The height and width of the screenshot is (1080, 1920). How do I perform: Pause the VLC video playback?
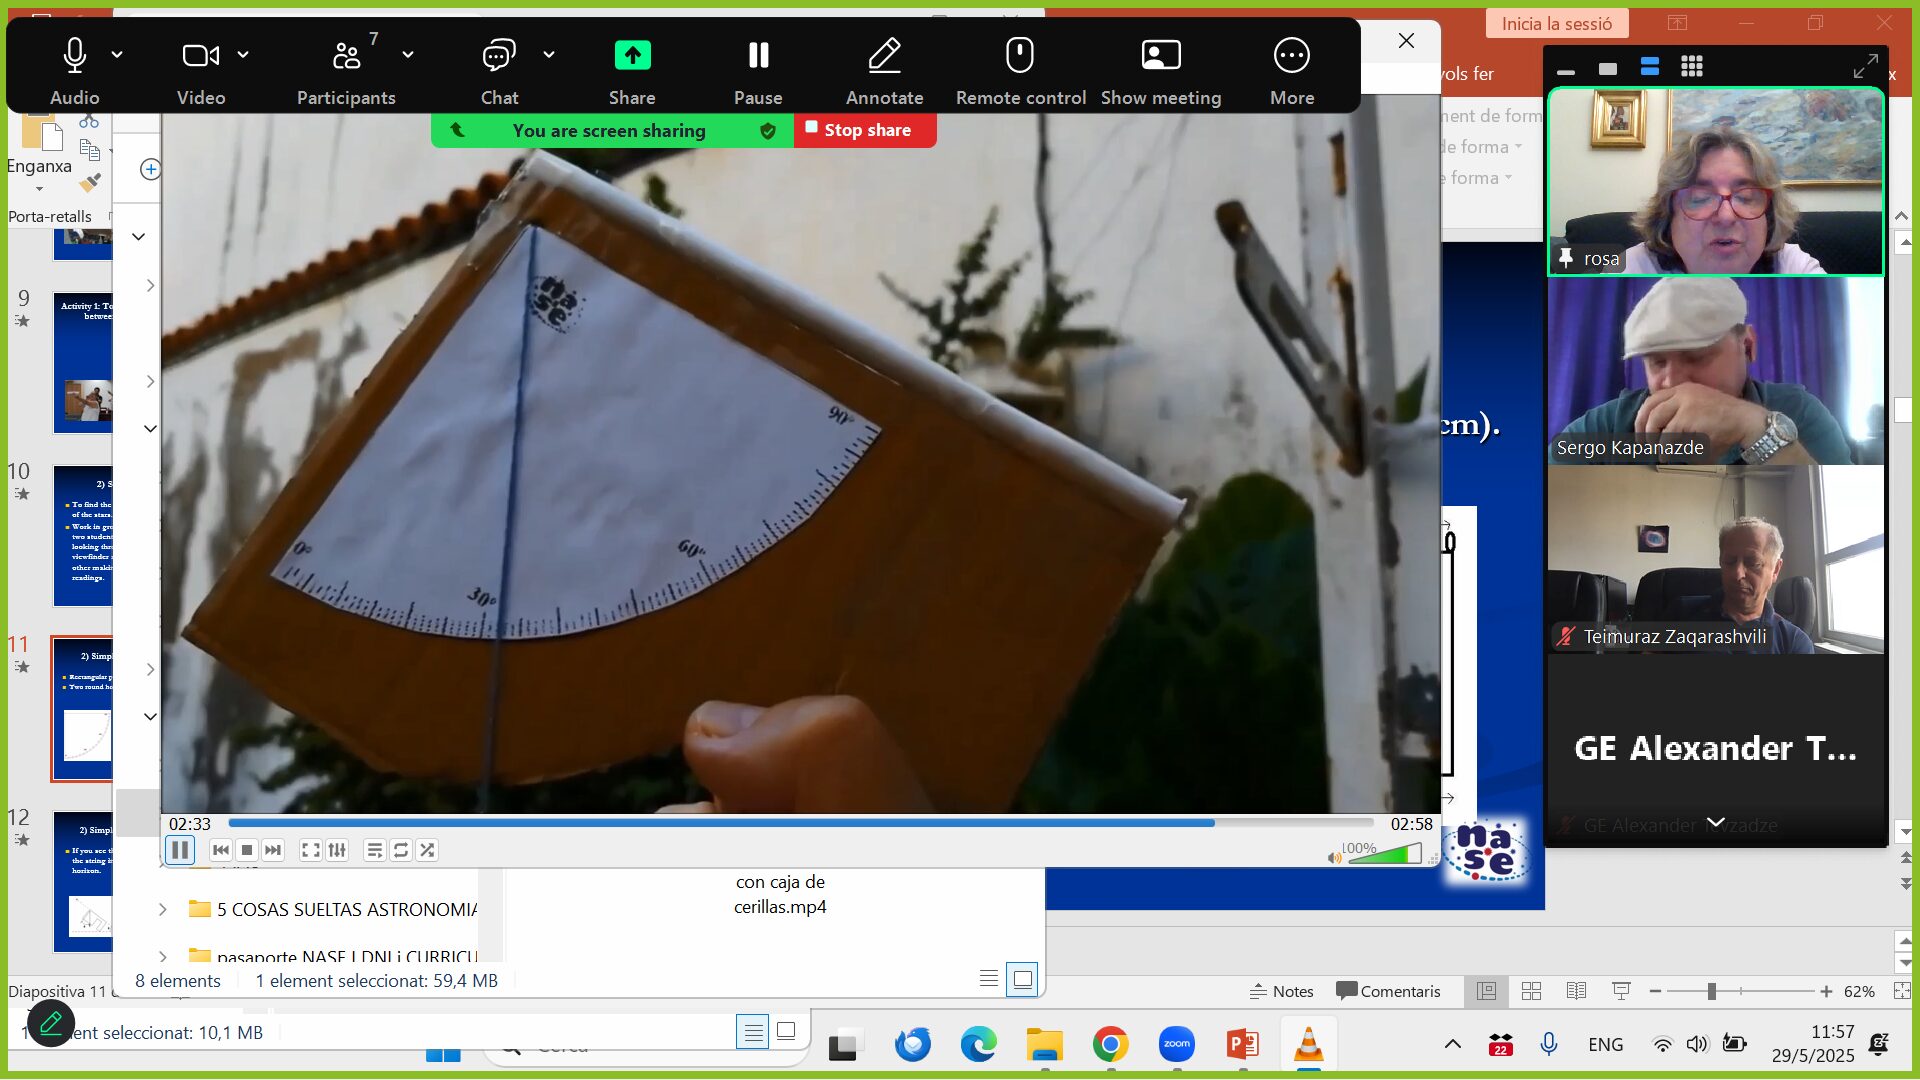[x=180, y=850]
